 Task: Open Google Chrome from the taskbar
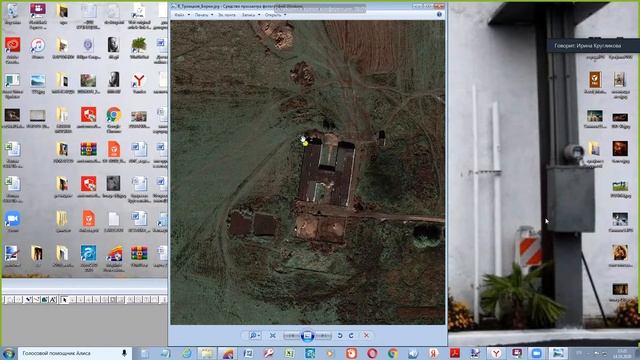click(x=393, y=353)
